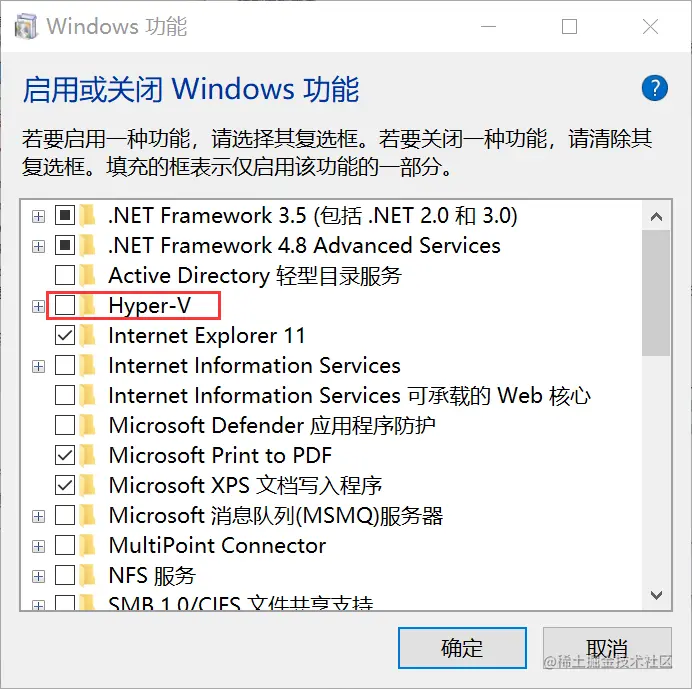The height and width of the screenshot is (689, 692).
Task: Click the NFS 服务 folder icon
Action: coord(89,575)
